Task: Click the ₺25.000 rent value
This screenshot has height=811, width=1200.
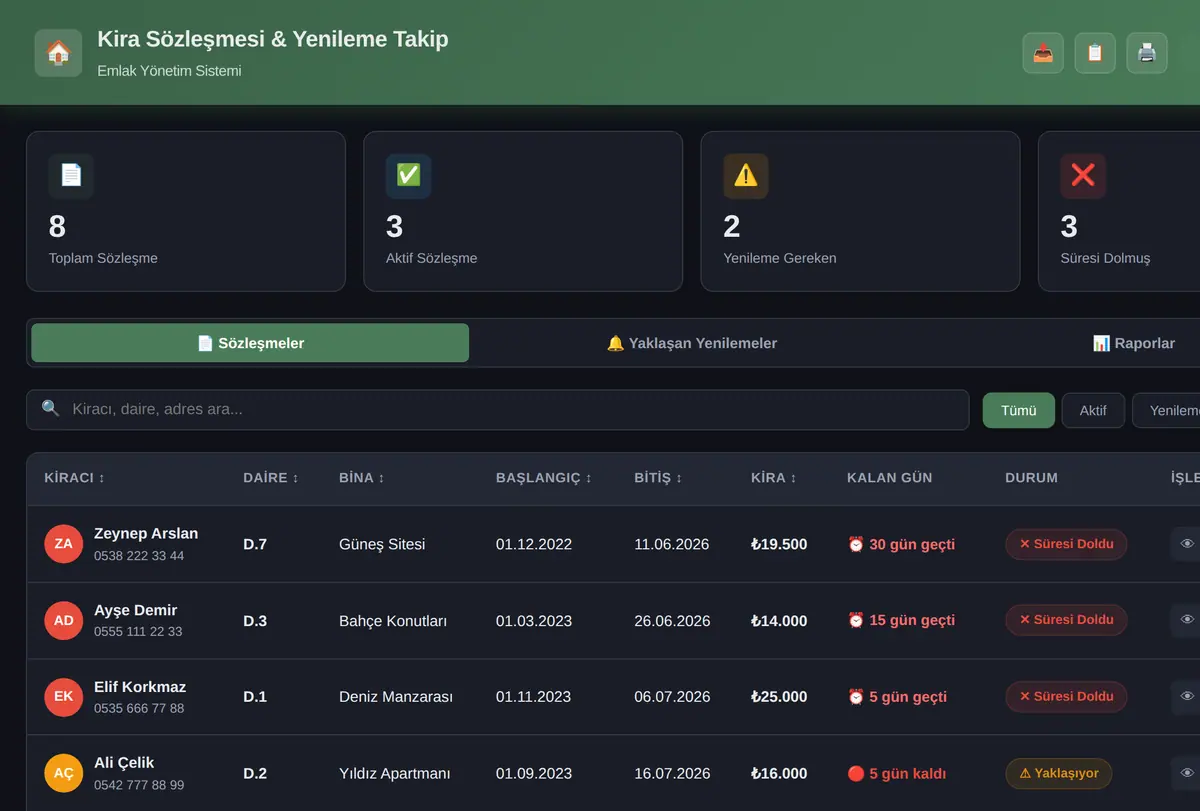Action: tap(779, 697)
